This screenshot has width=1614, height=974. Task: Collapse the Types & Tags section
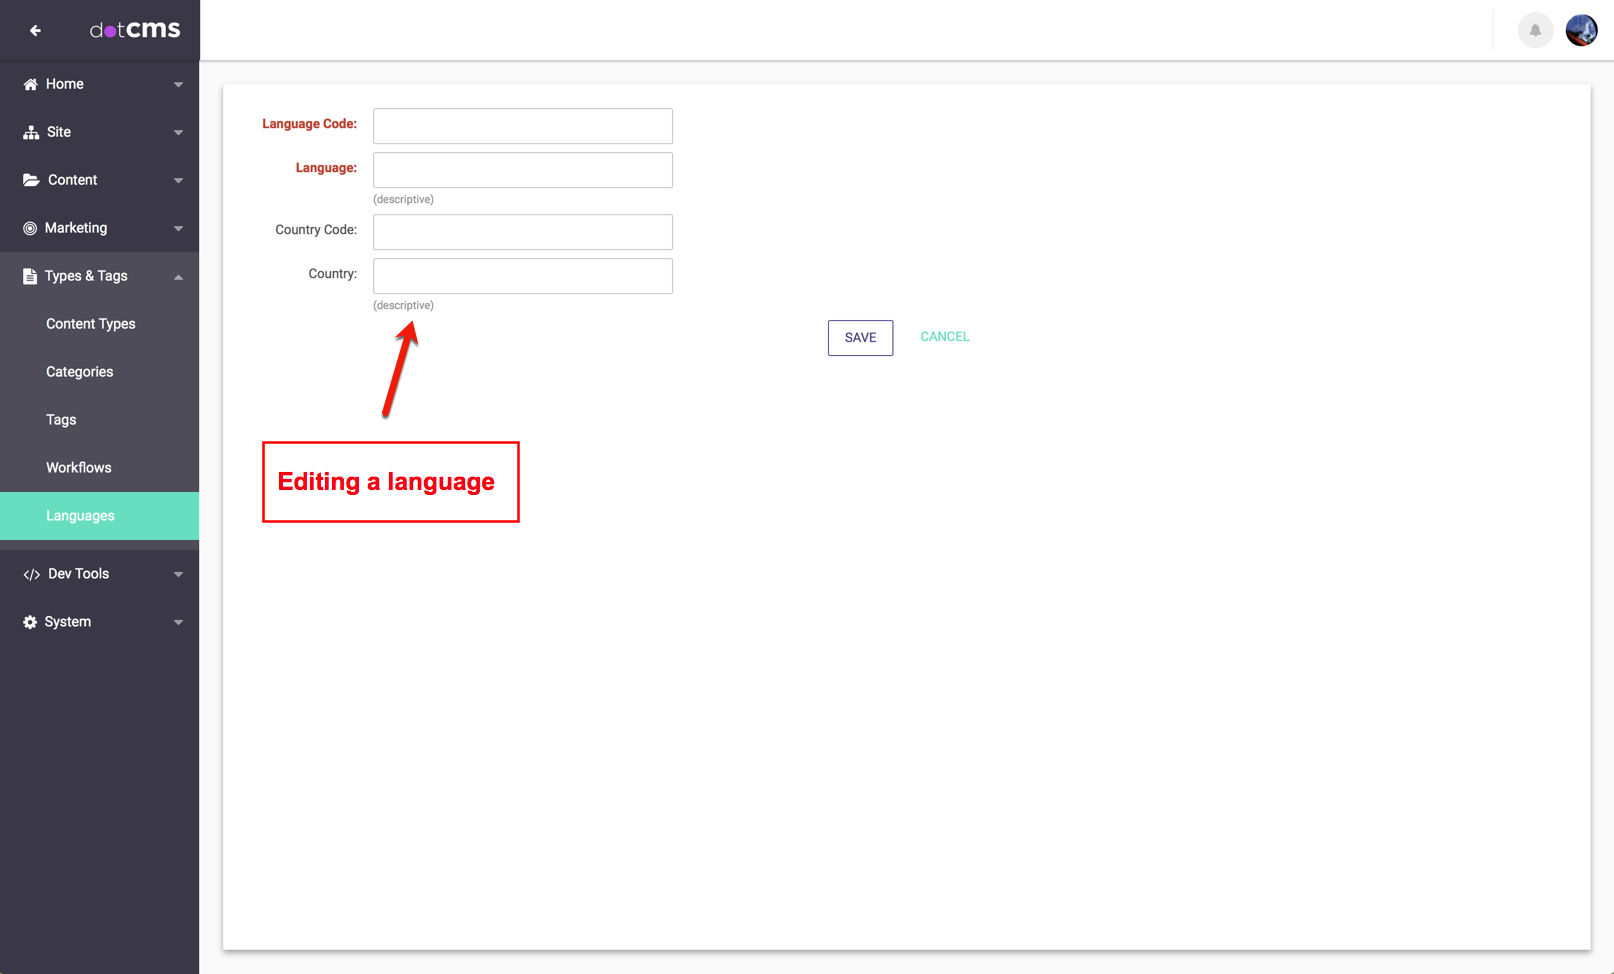click(x=178, y=277)
